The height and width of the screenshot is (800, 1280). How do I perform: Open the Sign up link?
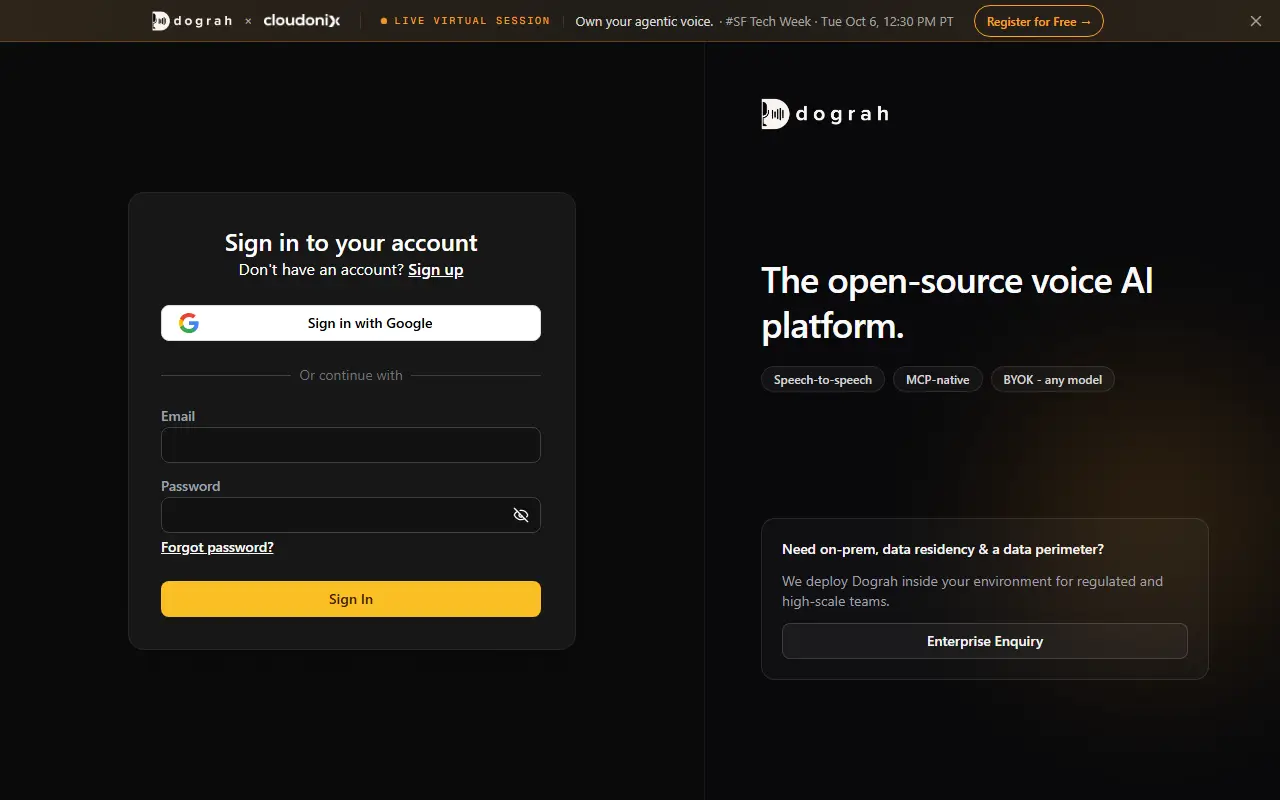(436, 270)
